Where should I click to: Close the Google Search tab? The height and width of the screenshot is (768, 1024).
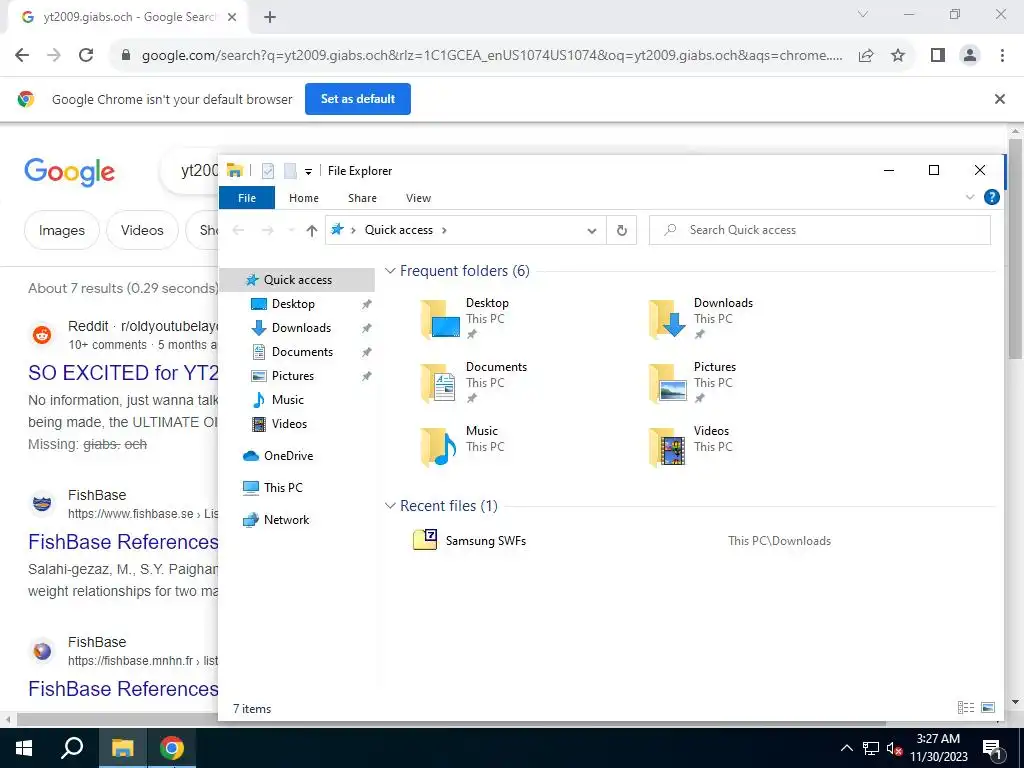coord(232,18)
